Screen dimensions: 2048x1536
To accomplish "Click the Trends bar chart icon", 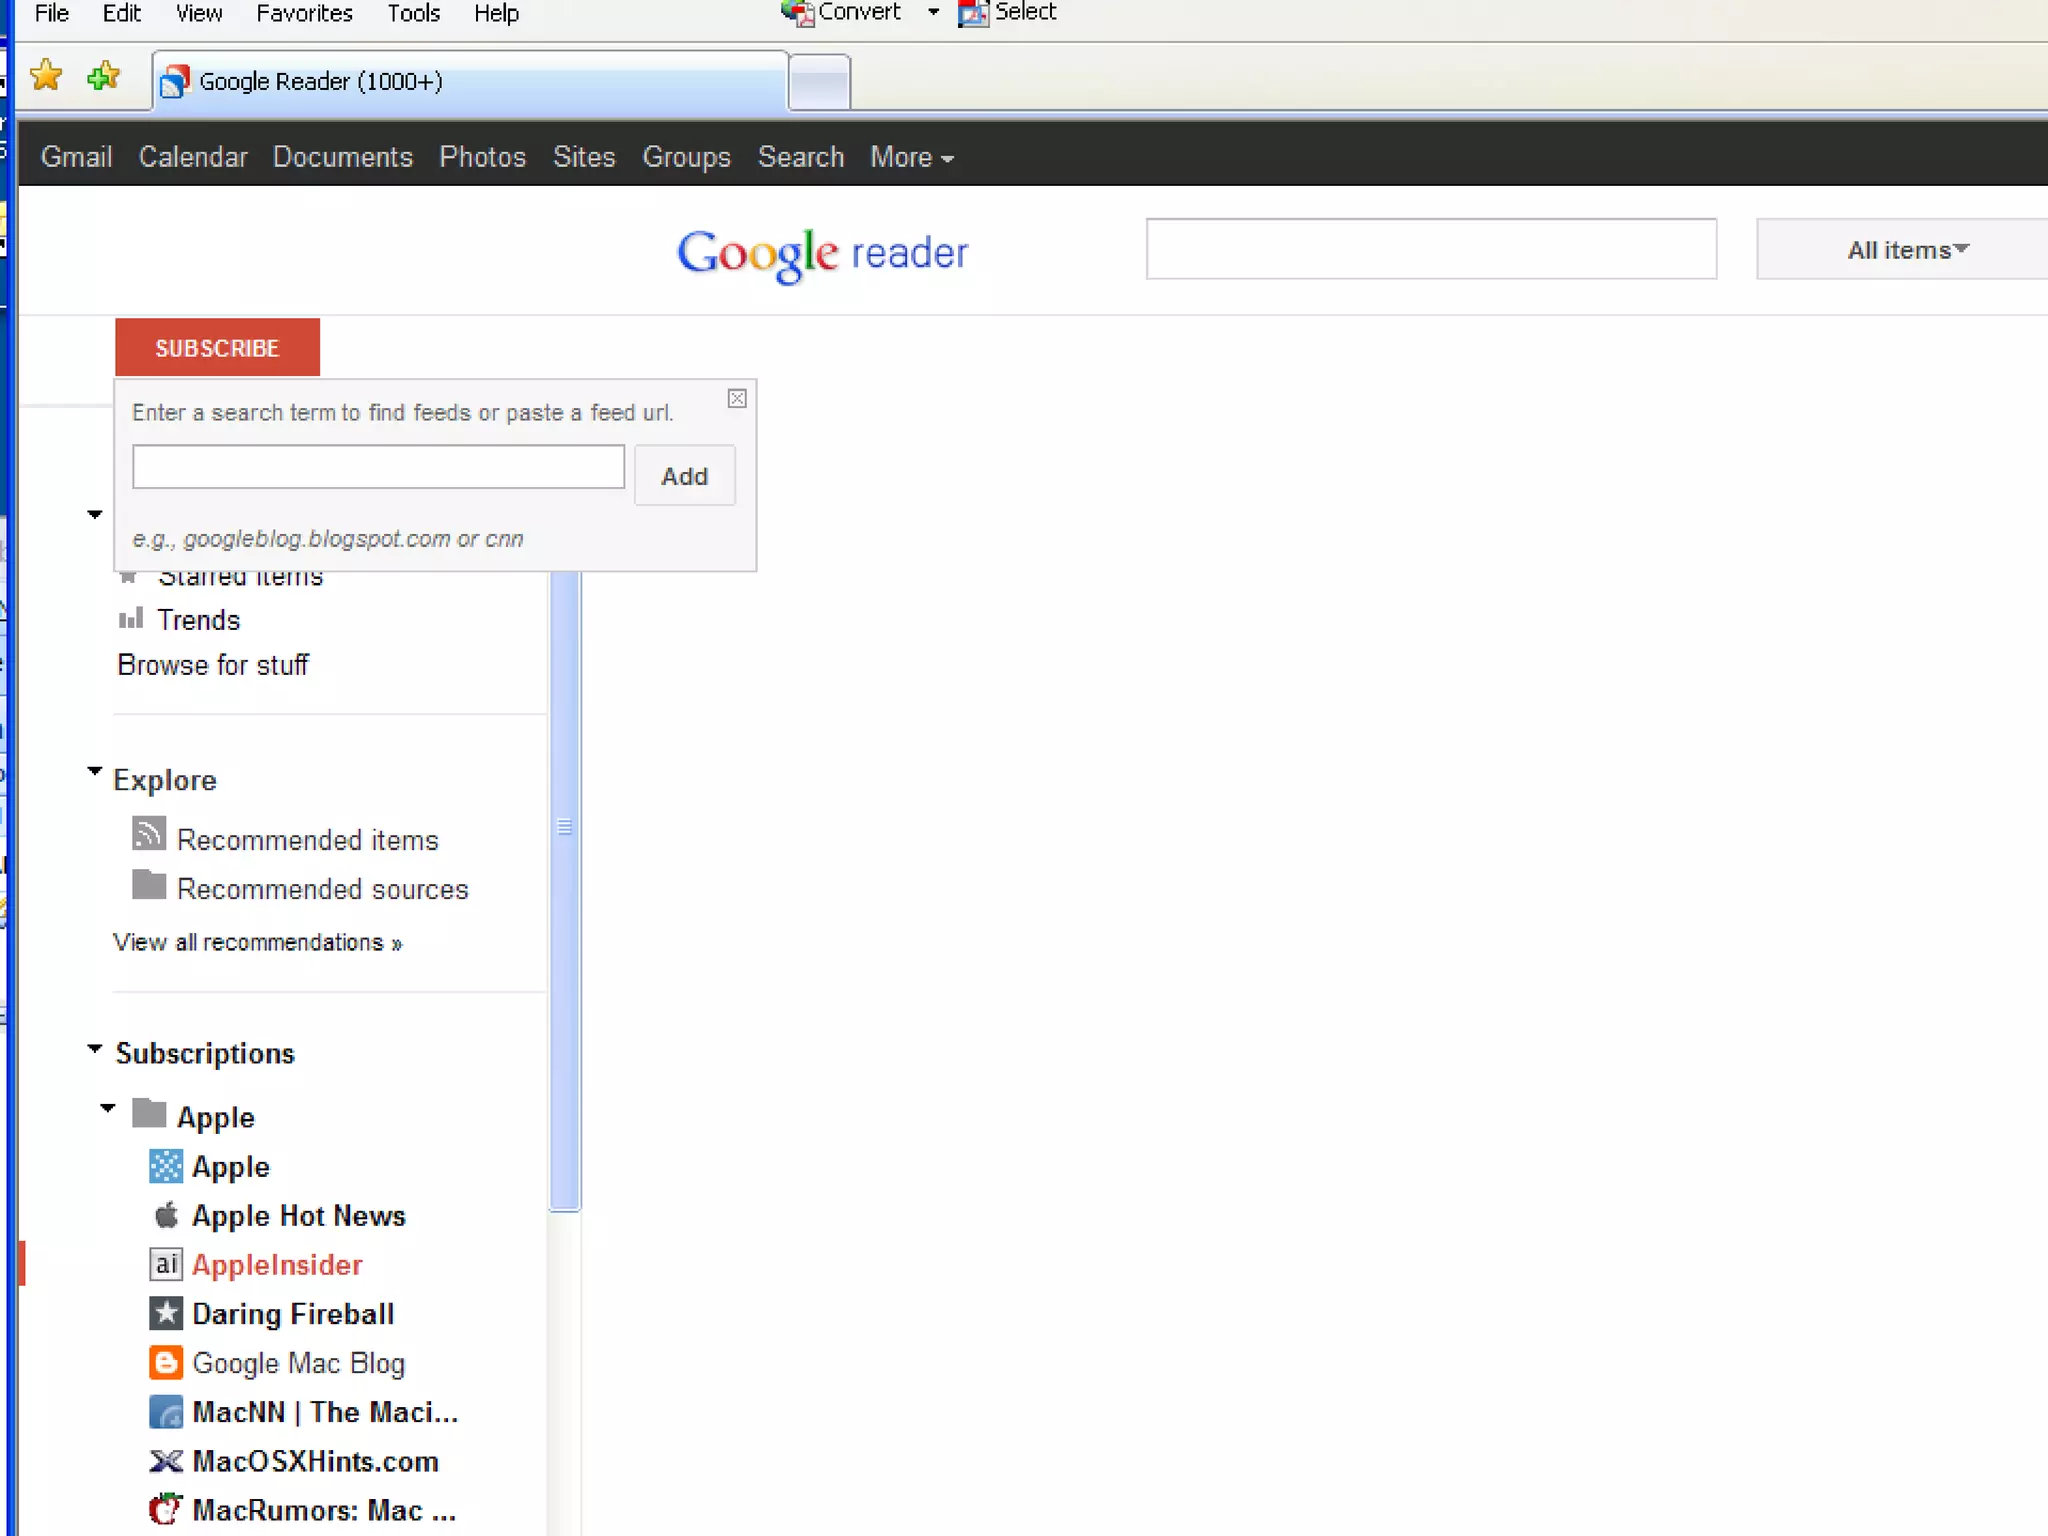I will [131, 619].
